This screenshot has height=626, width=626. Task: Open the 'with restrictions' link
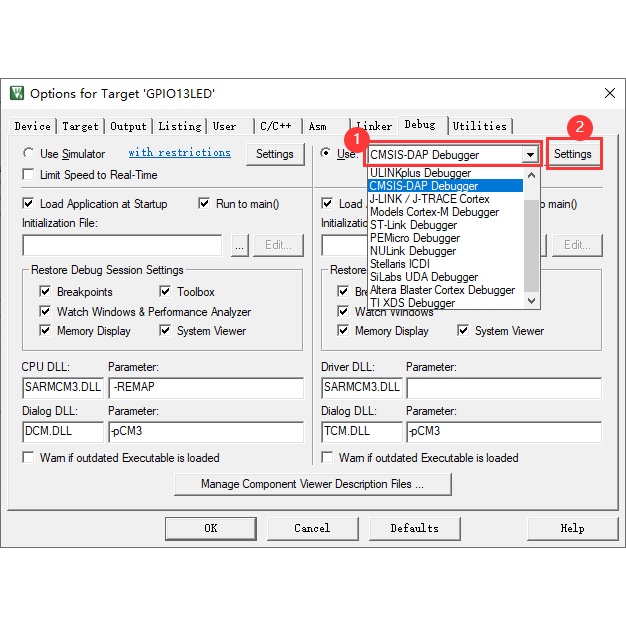pos(179,153)
